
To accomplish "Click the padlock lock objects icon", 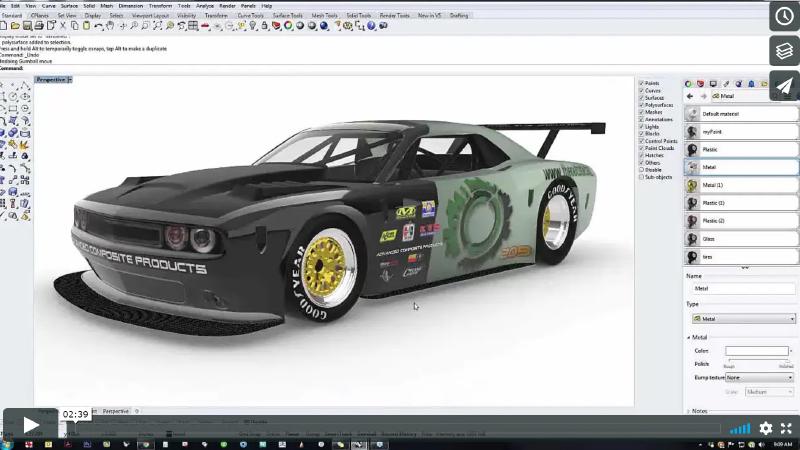I will pyautogui.click(x=264, y=26).
